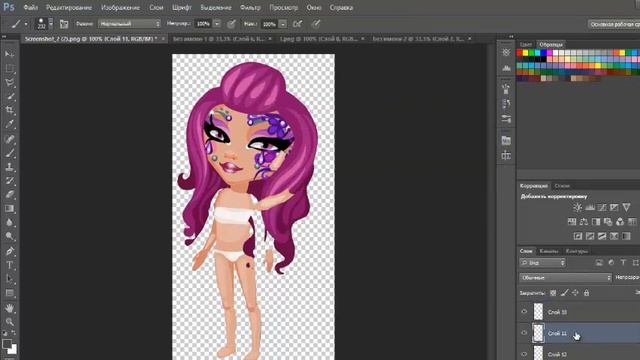
Task: Expand the collapsed panel dock double-arrow
Action: point(511,37)
